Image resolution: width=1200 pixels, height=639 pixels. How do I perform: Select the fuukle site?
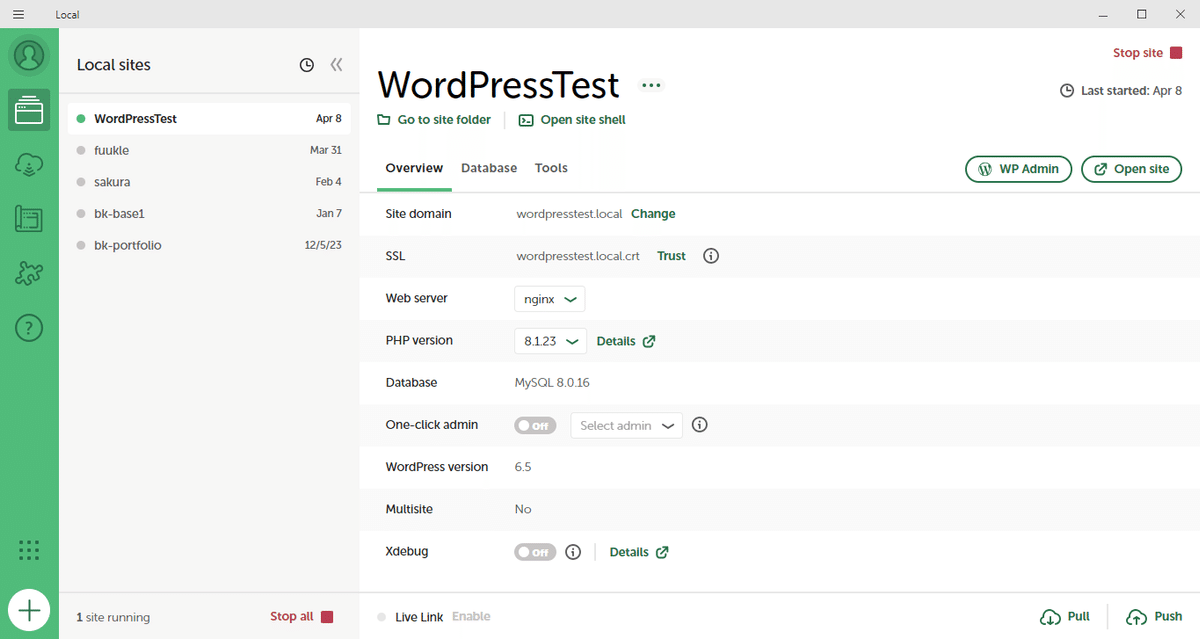coord(209,150)
